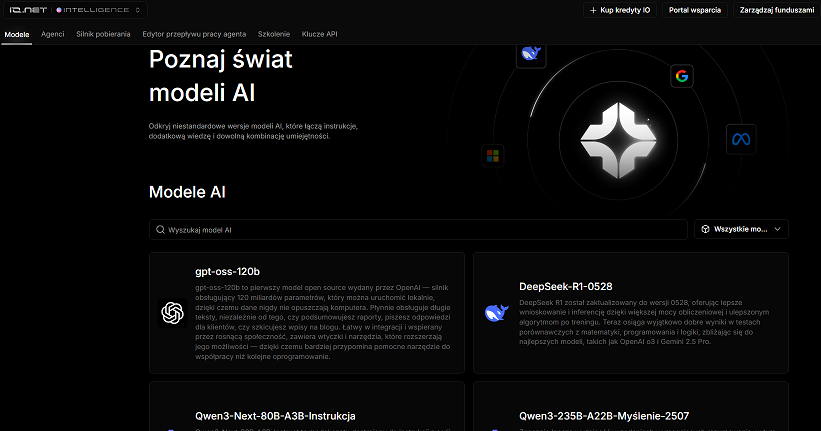Click the plus icon on Kup kredyty IO
The width and height of the screenshot is (821, 431).
[x=593, y=10]
